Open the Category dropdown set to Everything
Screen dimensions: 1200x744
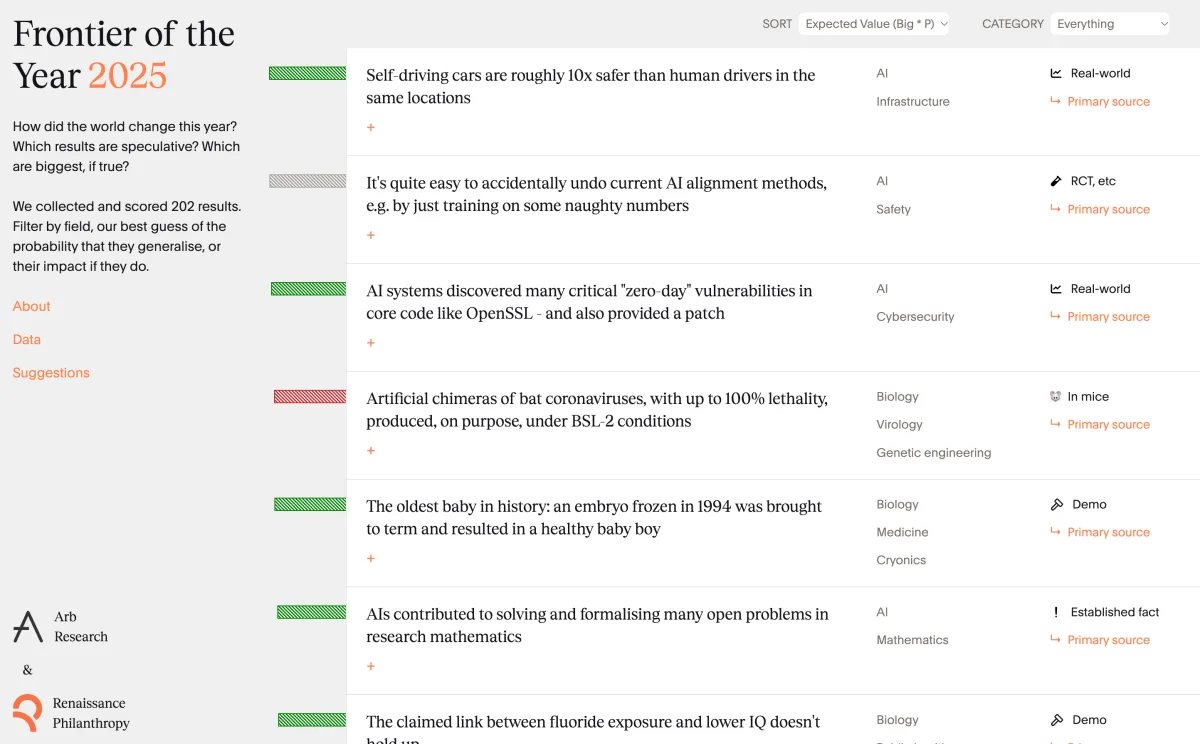click(1110, 24)
